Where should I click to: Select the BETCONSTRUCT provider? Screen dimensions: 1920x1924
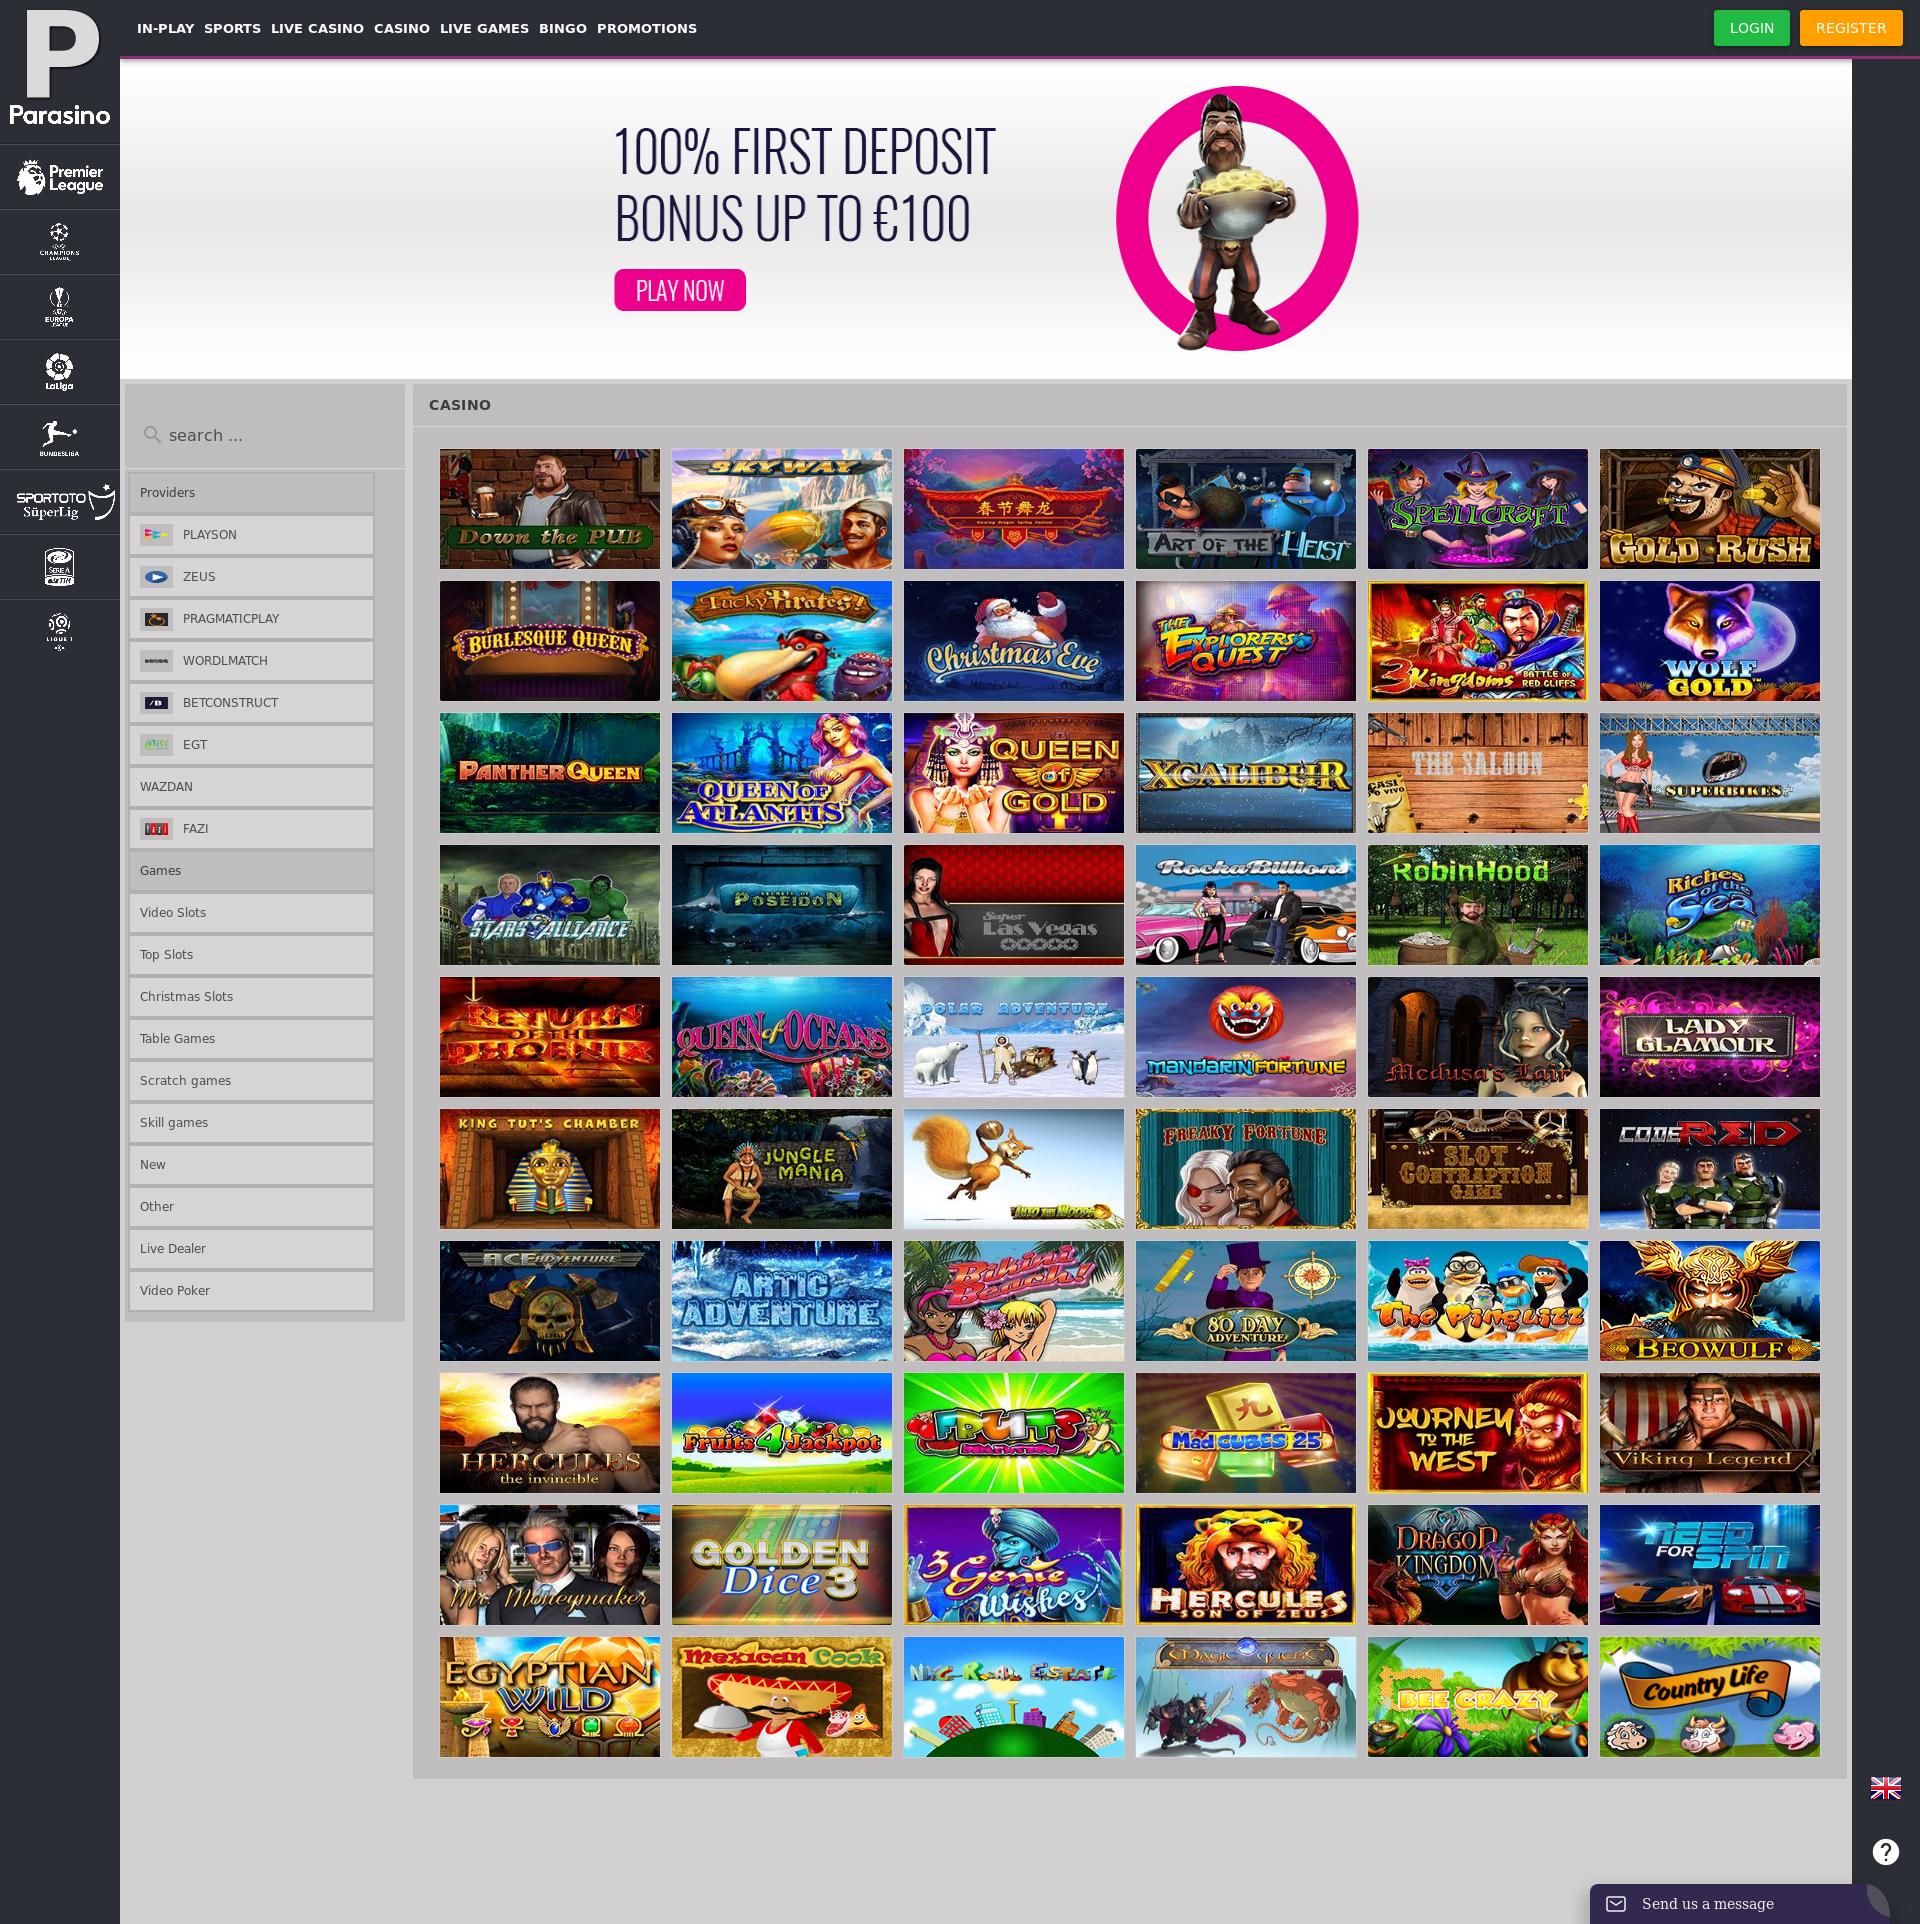pos(251,703)
